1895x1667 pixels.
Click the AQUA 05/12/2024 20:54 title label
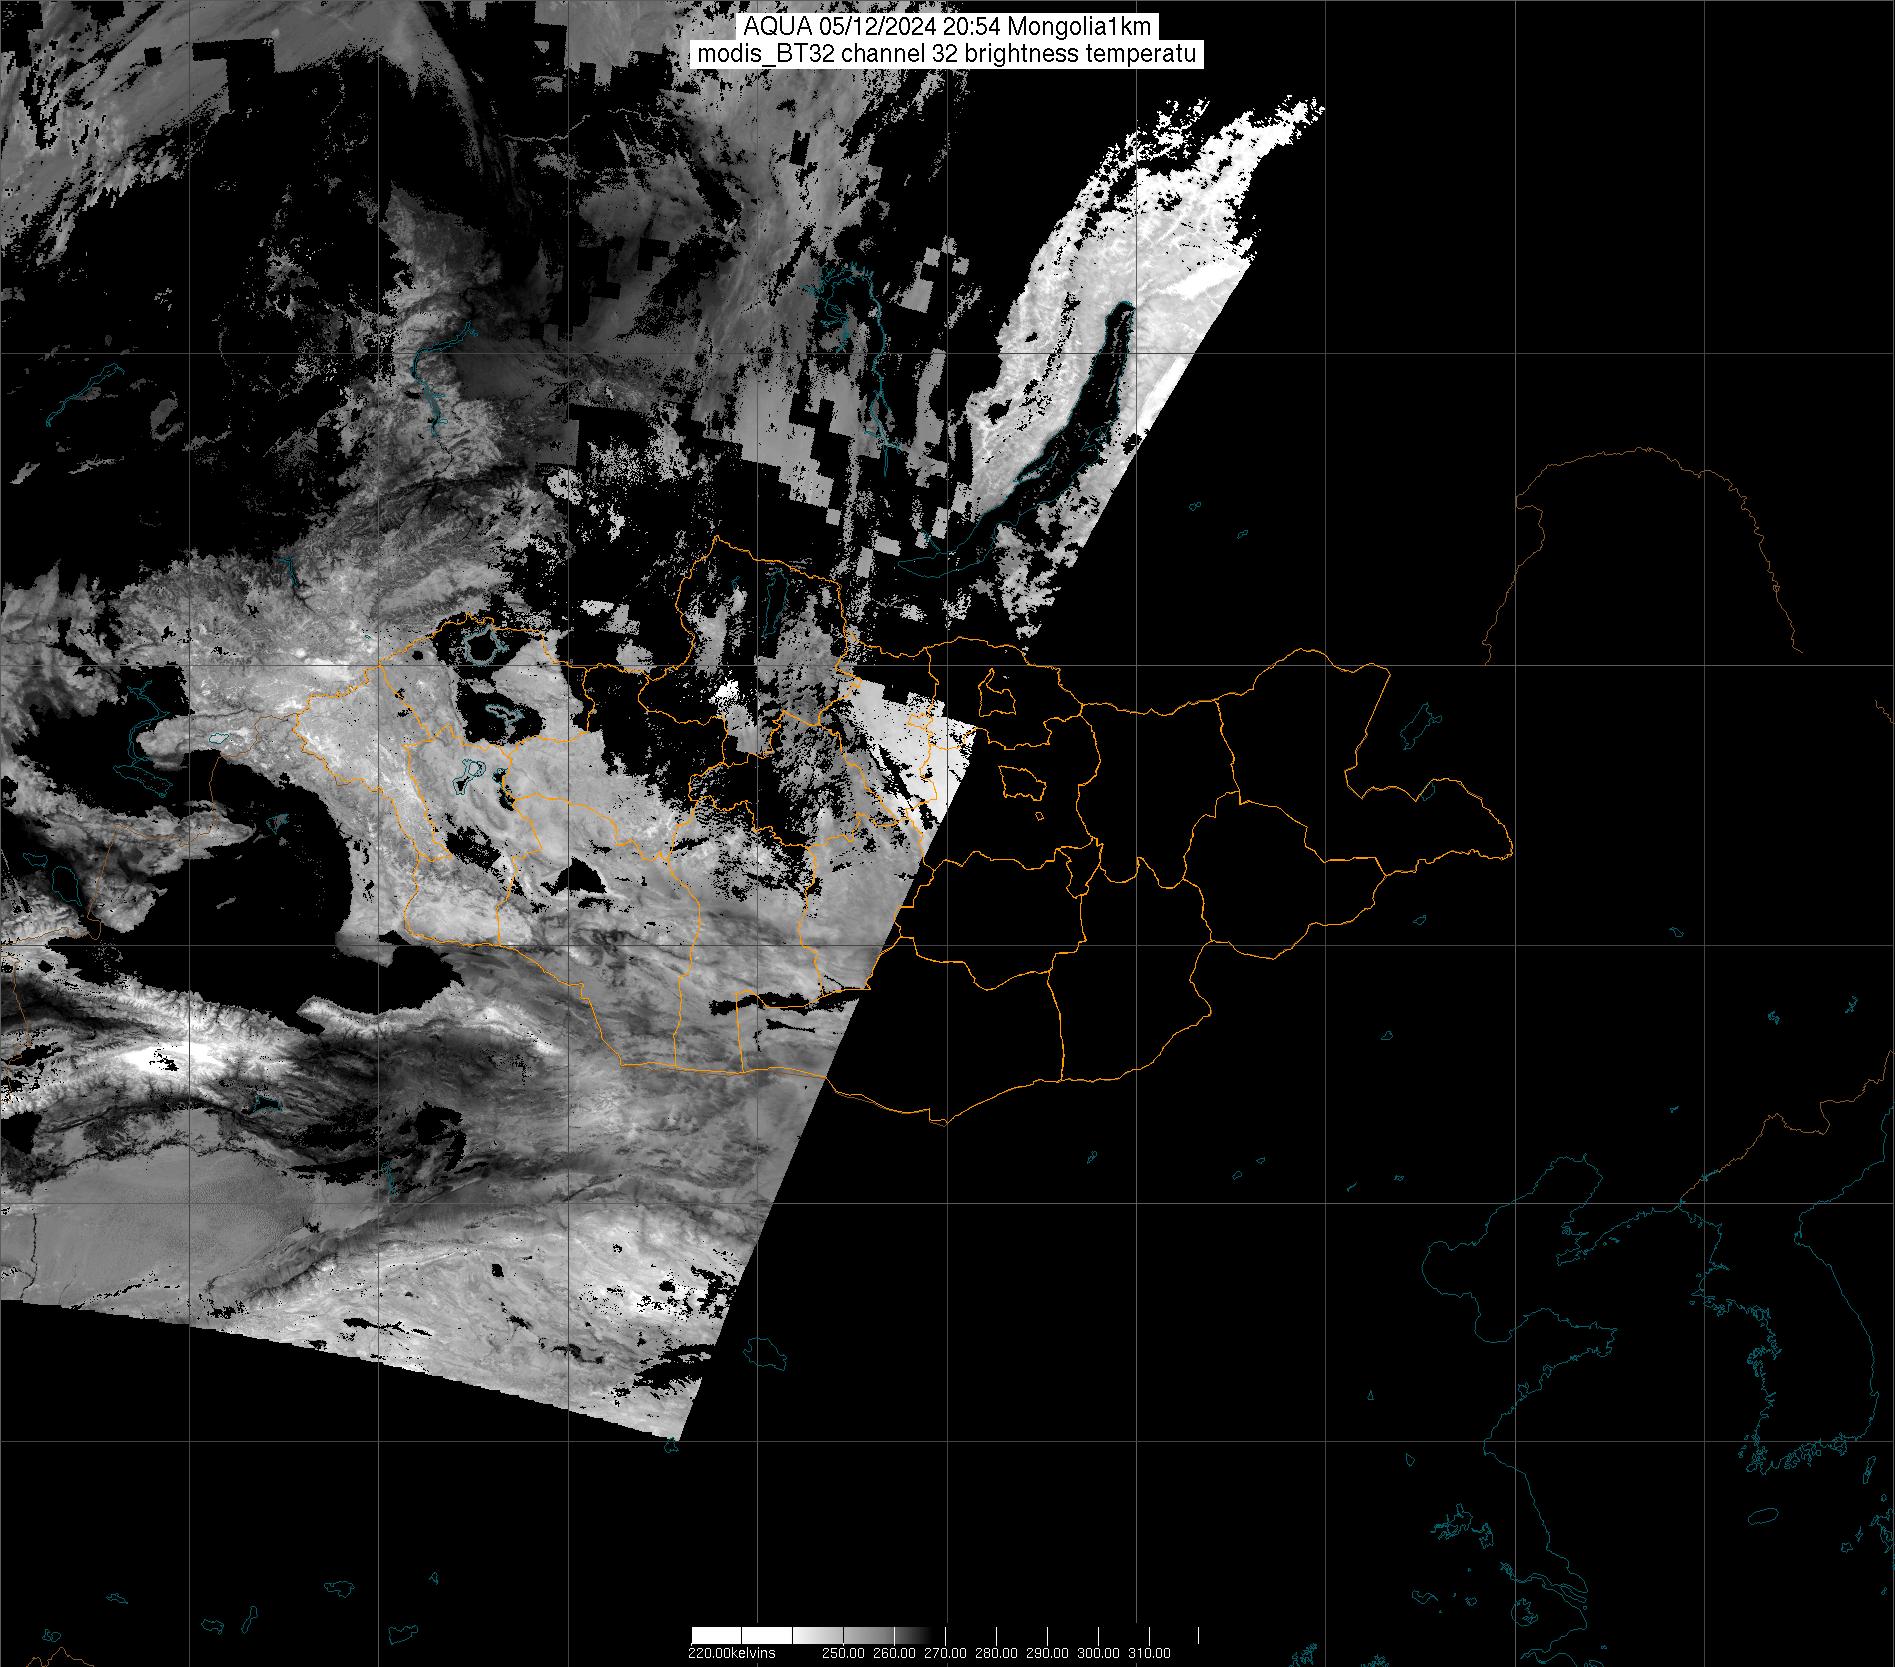(946, 27)
